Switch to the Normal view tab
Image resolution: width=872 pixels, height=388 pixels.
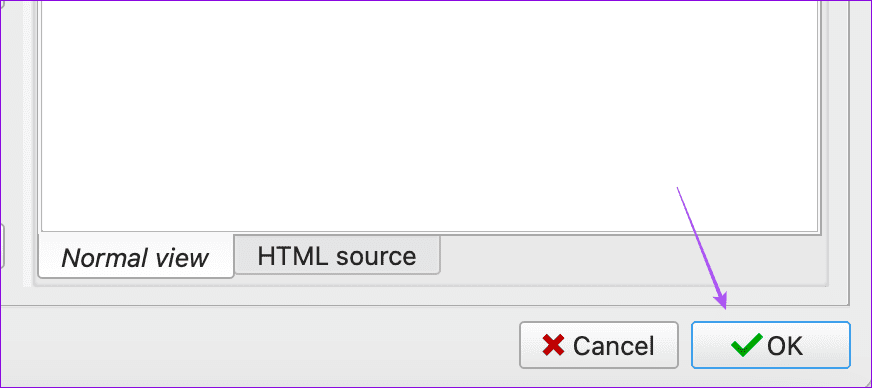point(136,256)
